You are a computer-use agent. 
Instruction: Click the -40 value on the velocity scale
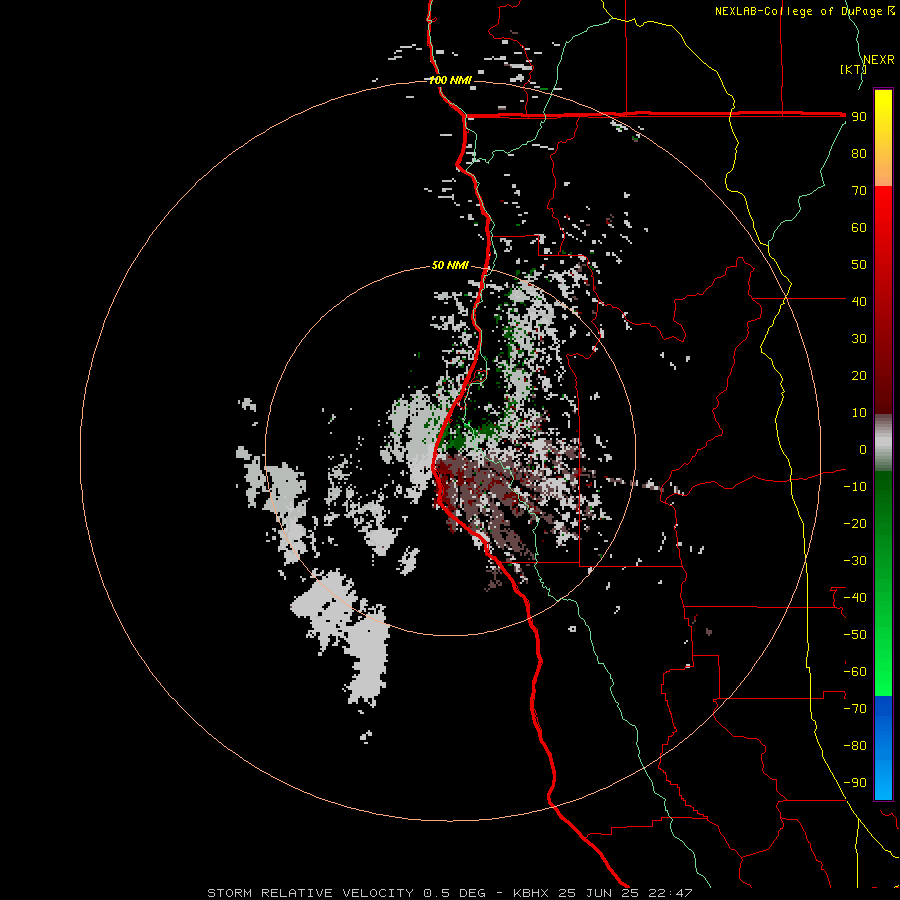coord(855,598)
